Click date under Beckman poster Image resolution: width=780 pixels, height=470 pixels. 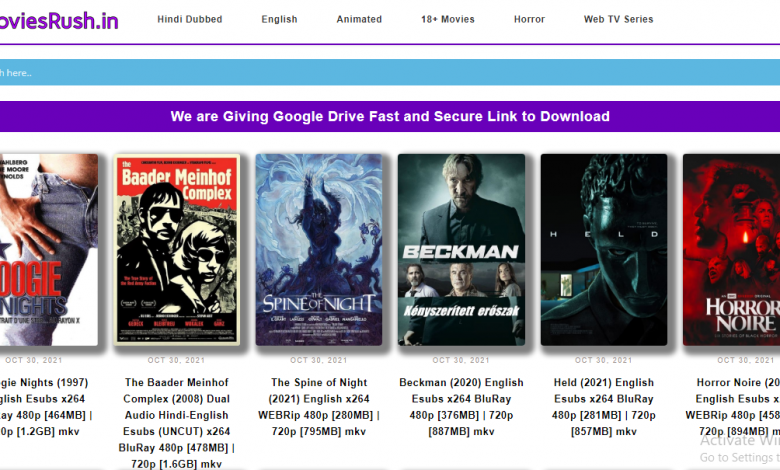coord(461,360)
